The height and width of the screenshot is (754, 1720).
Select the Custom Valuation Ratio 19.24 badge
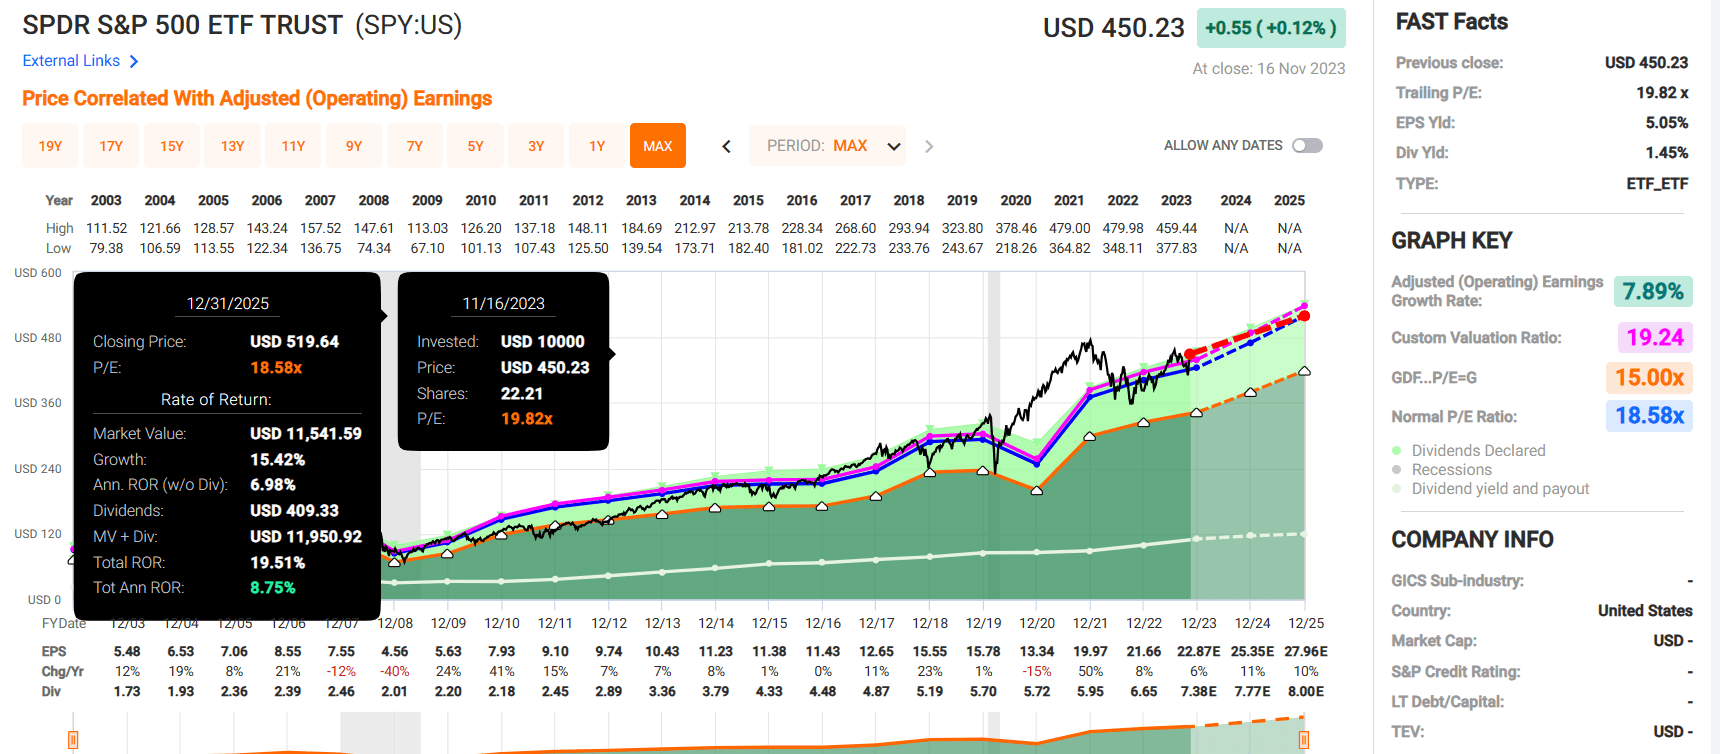tap(1655, 338)
